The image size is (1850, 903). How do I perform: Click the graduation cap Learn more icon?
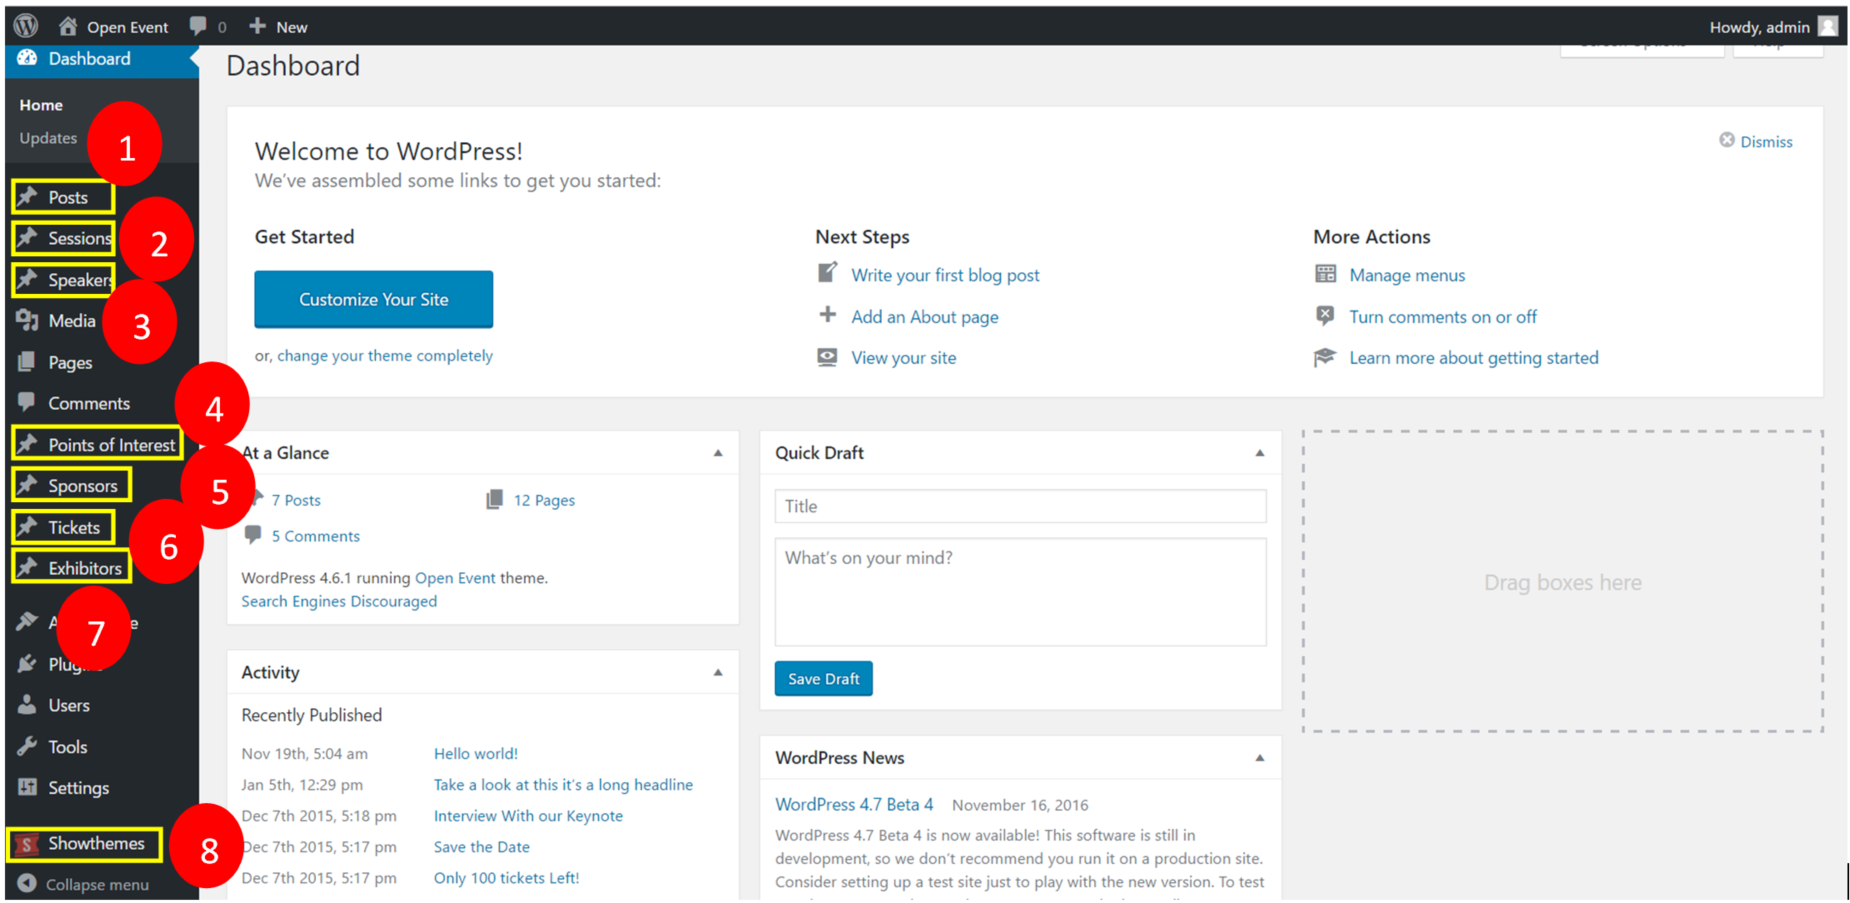point(1325,357)
